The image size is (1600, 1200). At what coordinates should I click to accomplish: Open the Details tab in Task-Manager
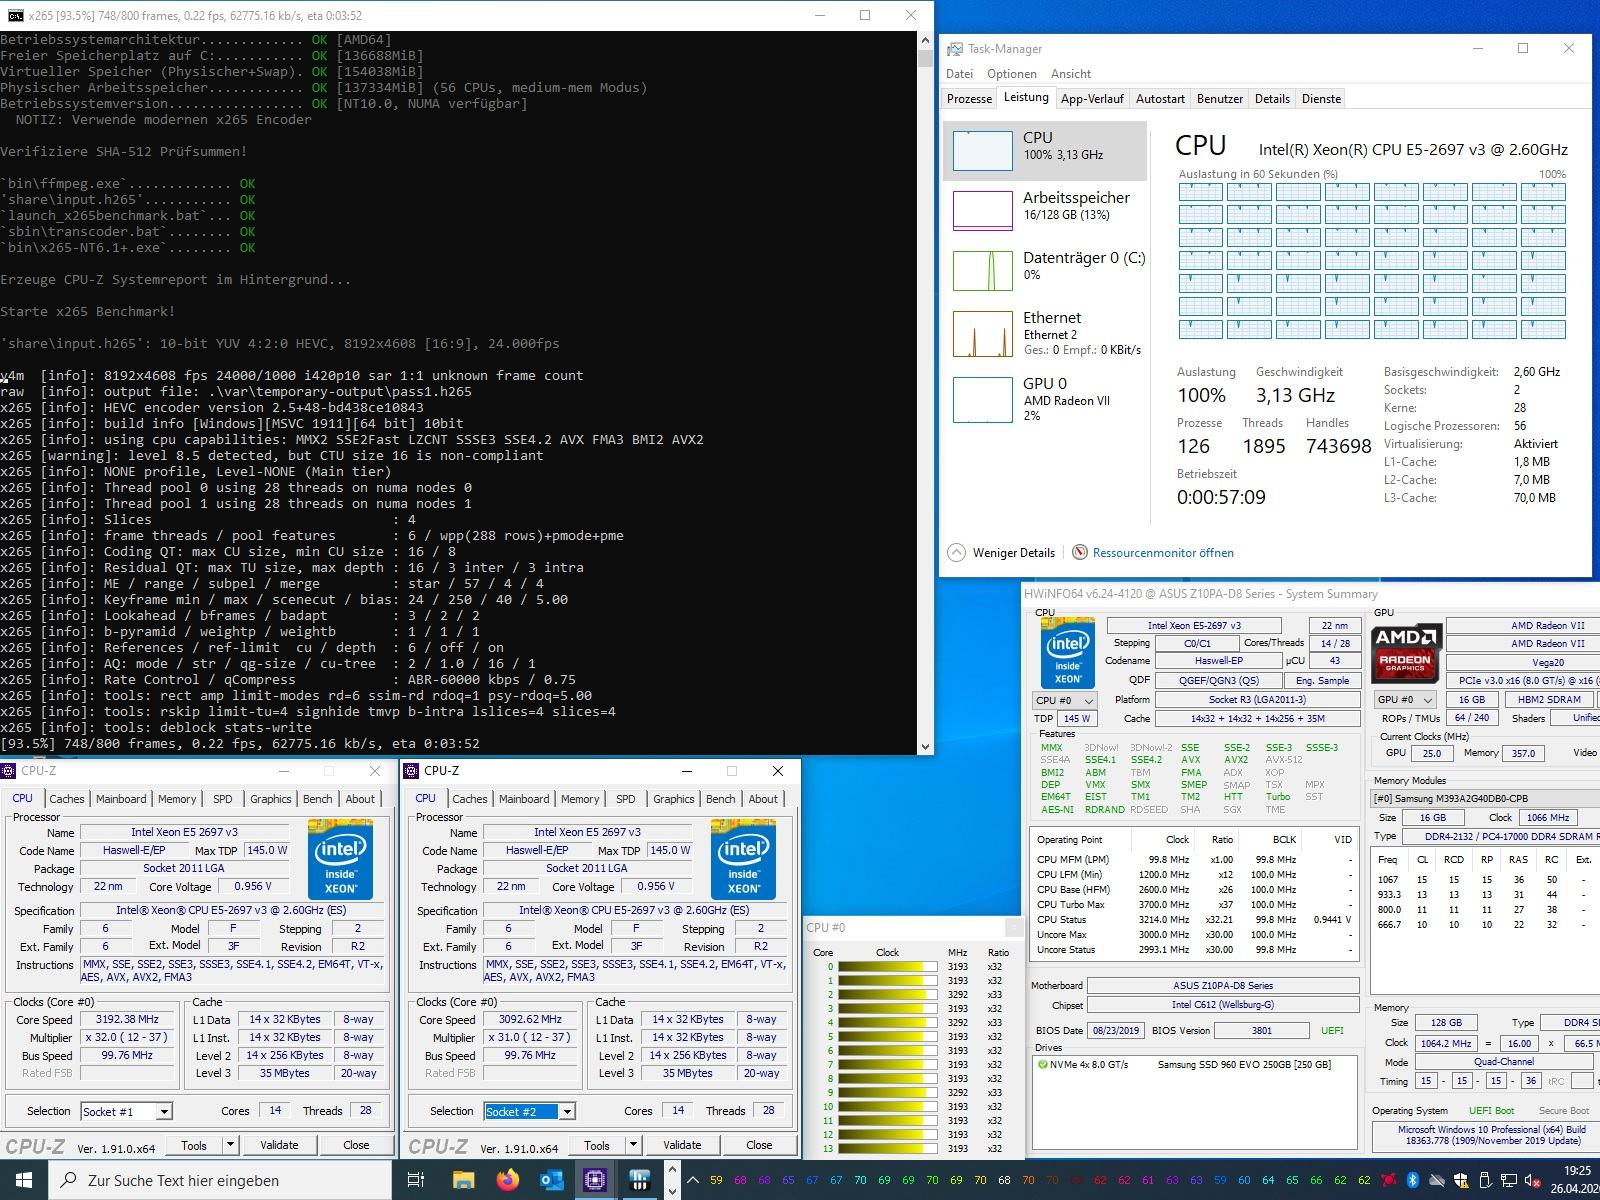[x=1272, y=99]
